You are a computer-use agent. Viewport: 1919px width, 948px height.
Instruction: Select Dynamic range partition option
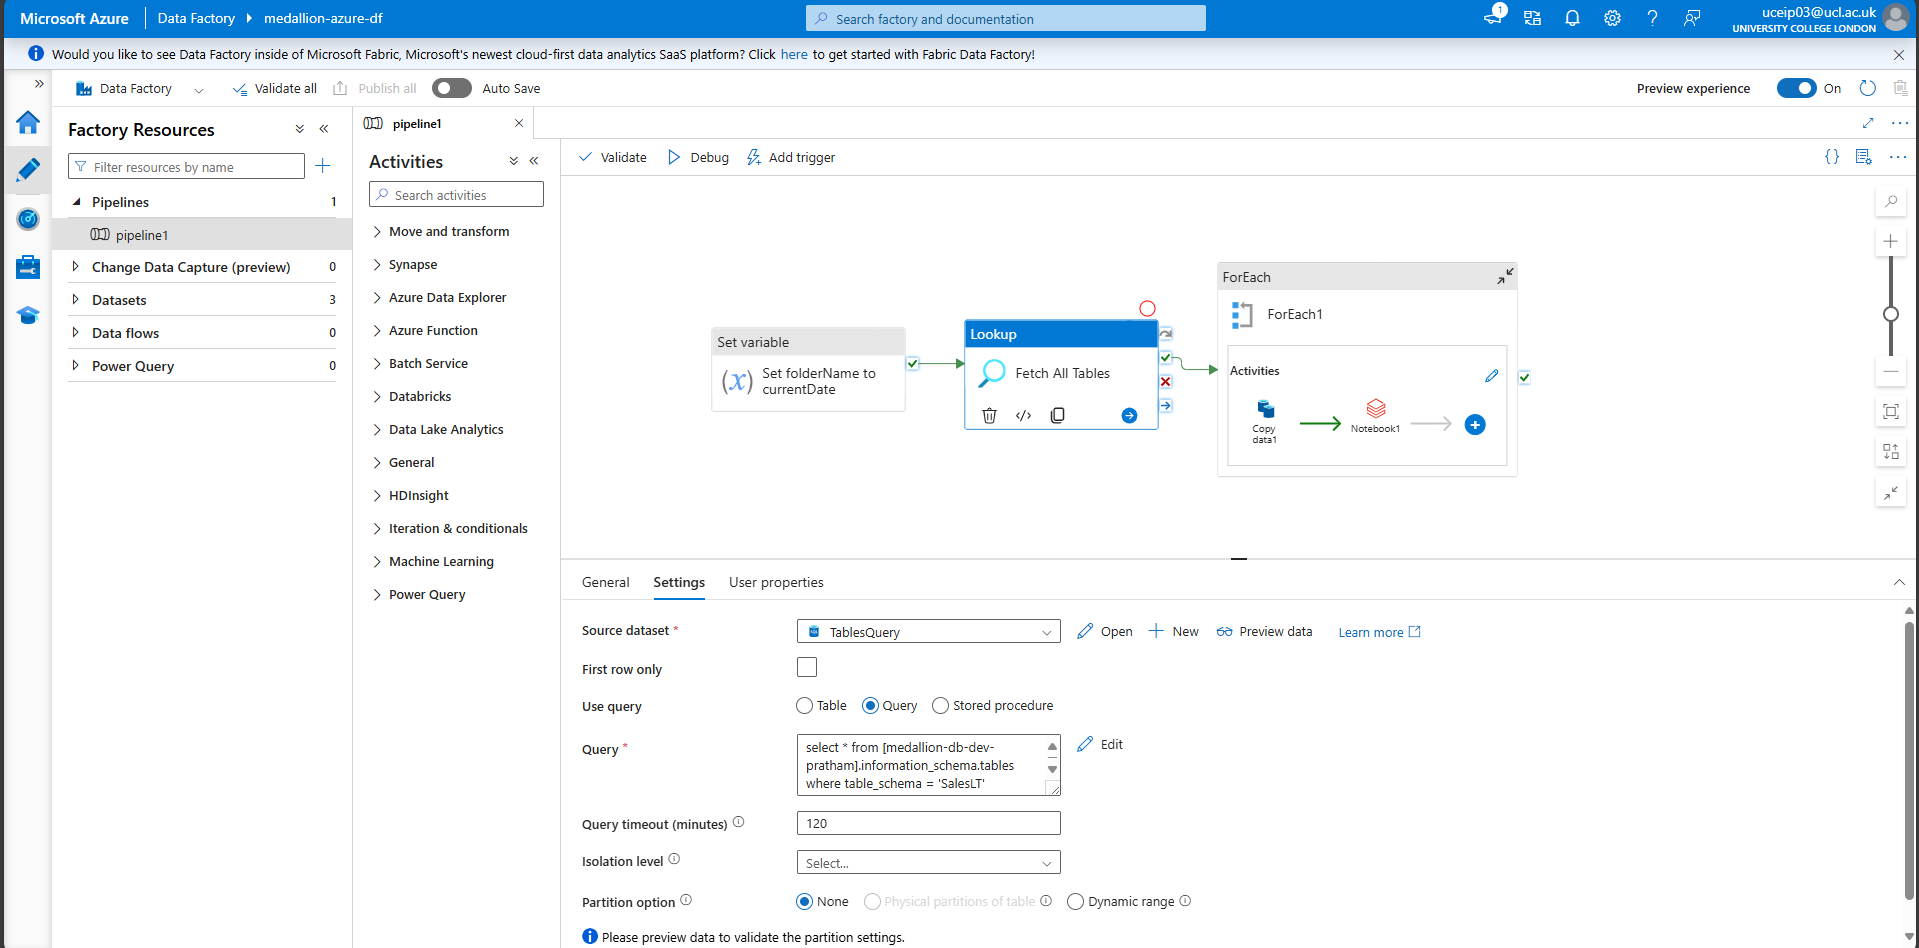(1075, 902)
